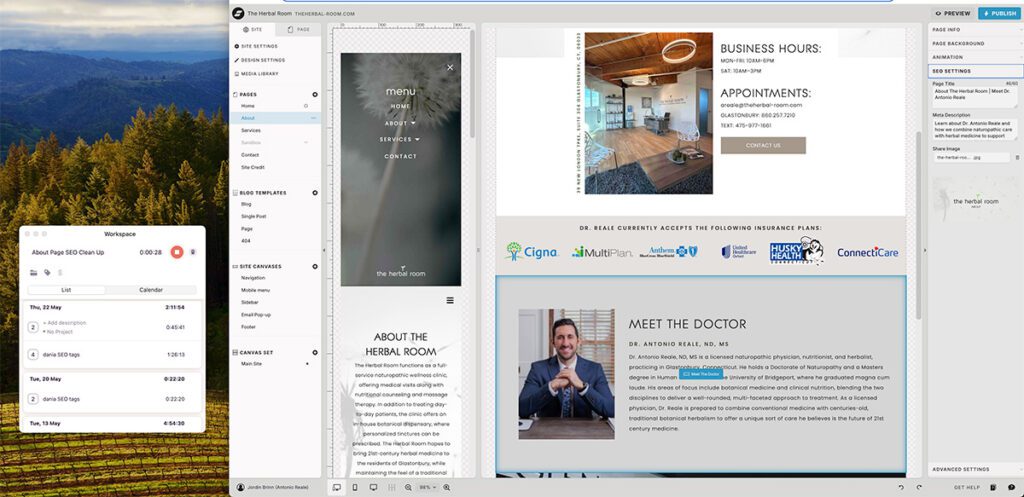Add a new canvas set using plus icon
This screenshot has width=1024, height=497.
pyautogui.click(x=315, y=353)
